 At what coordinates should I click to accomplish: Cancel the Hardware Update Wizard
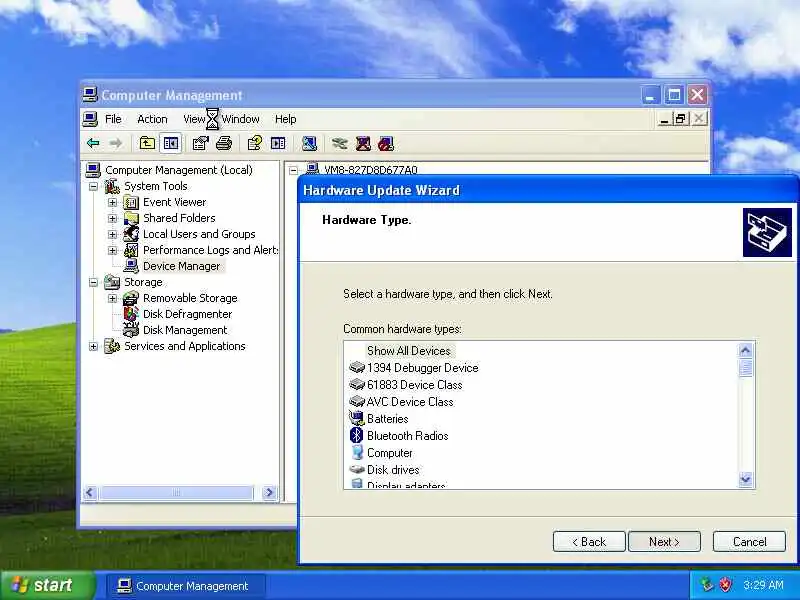pyautogui.click(x=749, y=542)
